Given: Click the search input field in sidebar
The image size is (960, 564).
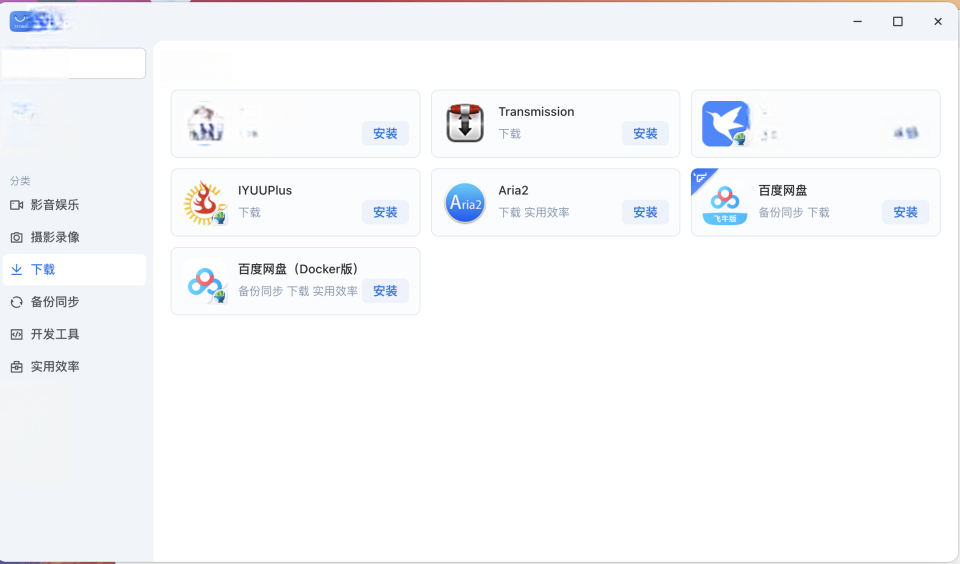Looking at the screenshot, I should point(73,63).
